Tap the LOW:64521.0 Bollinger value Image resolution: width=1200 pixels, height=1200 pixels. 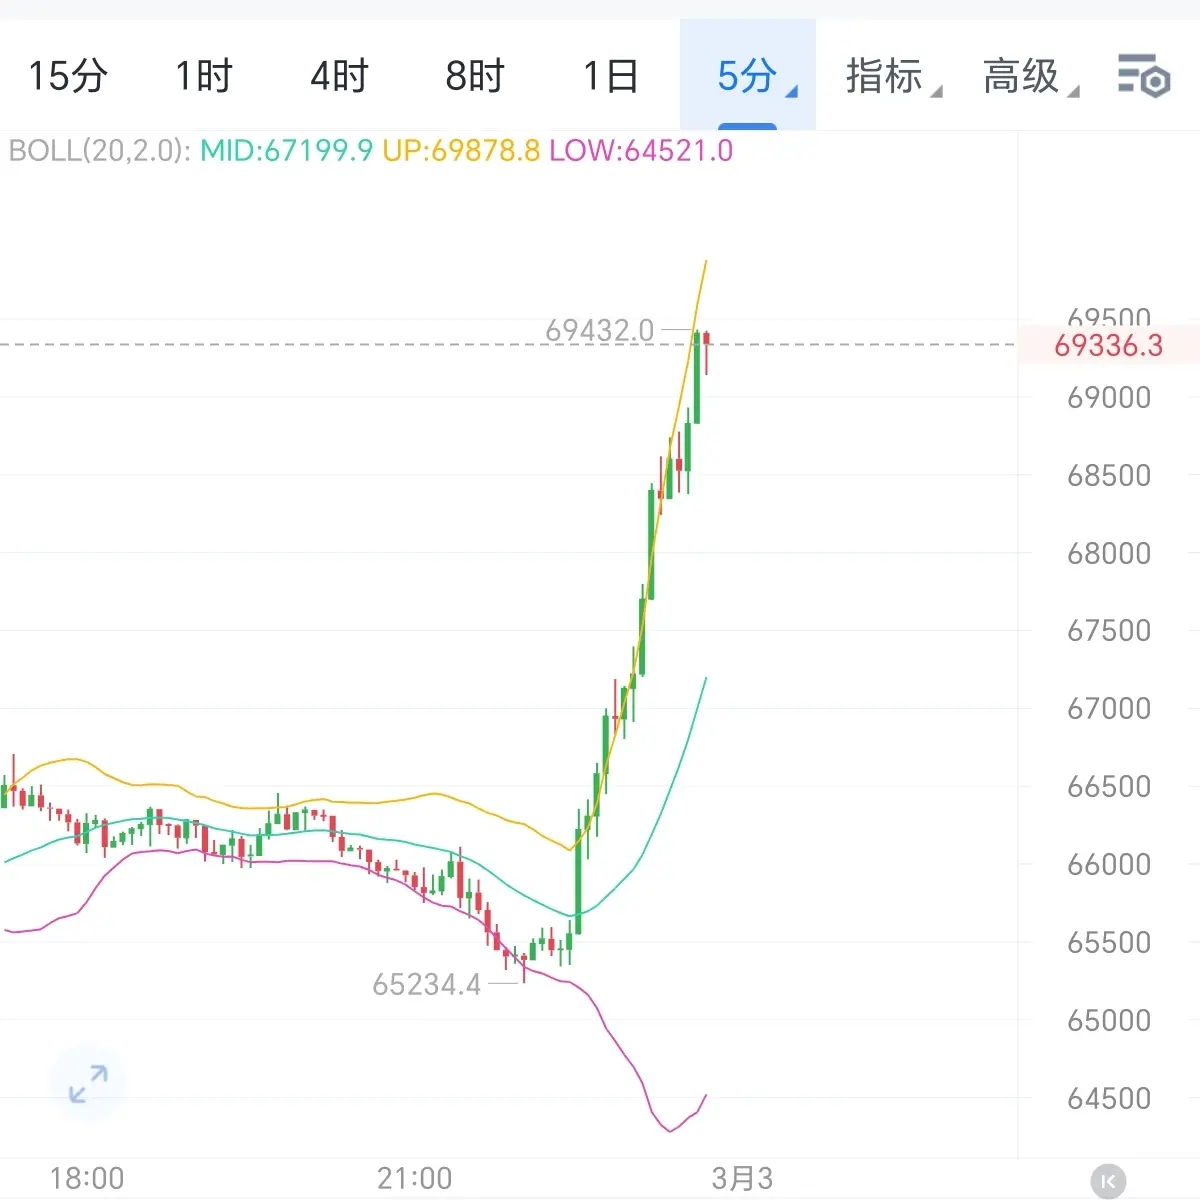[641, 151]
